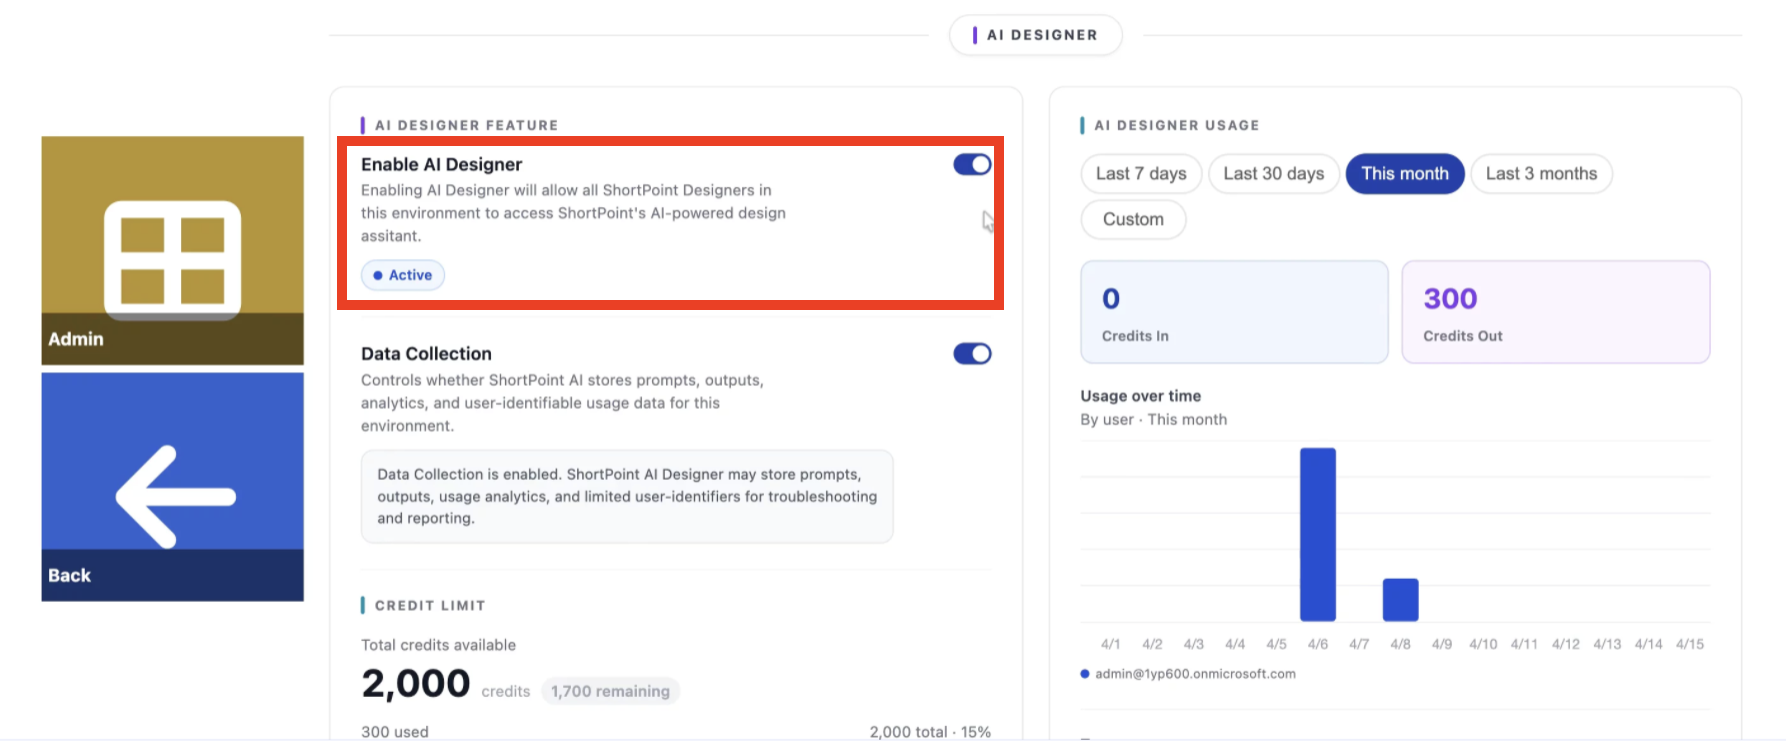Go back using the Back arrow tile
The height and width of the screenshot is (742, 1786).
point(172,487)
